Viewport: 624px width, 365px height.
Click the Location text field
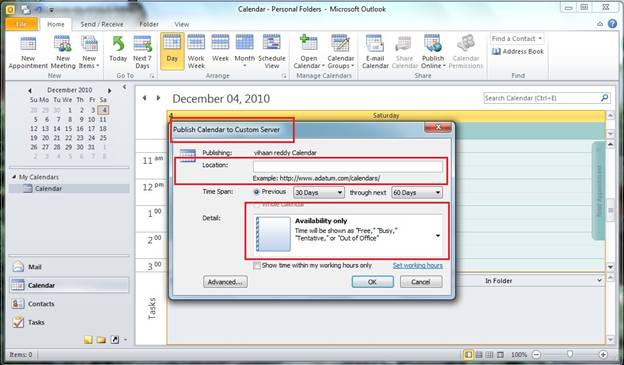(348, 166)
